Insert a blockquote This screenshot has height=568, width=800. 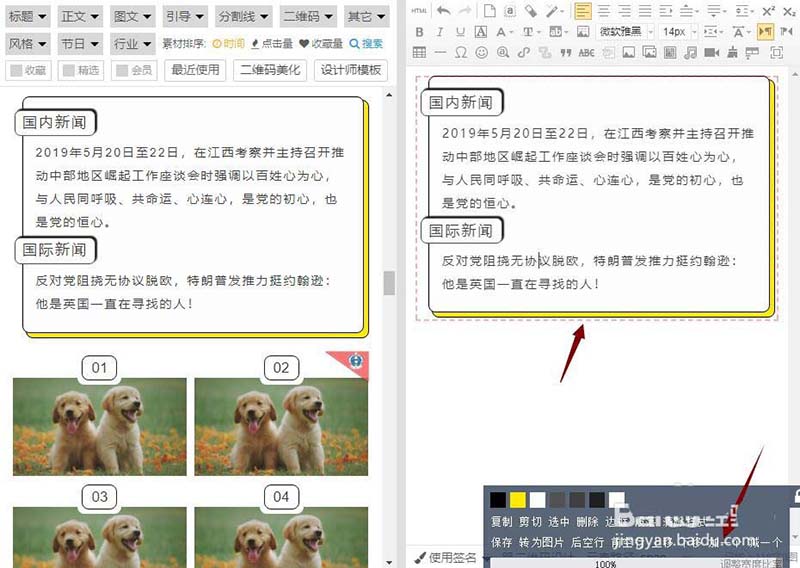(565, 52)
